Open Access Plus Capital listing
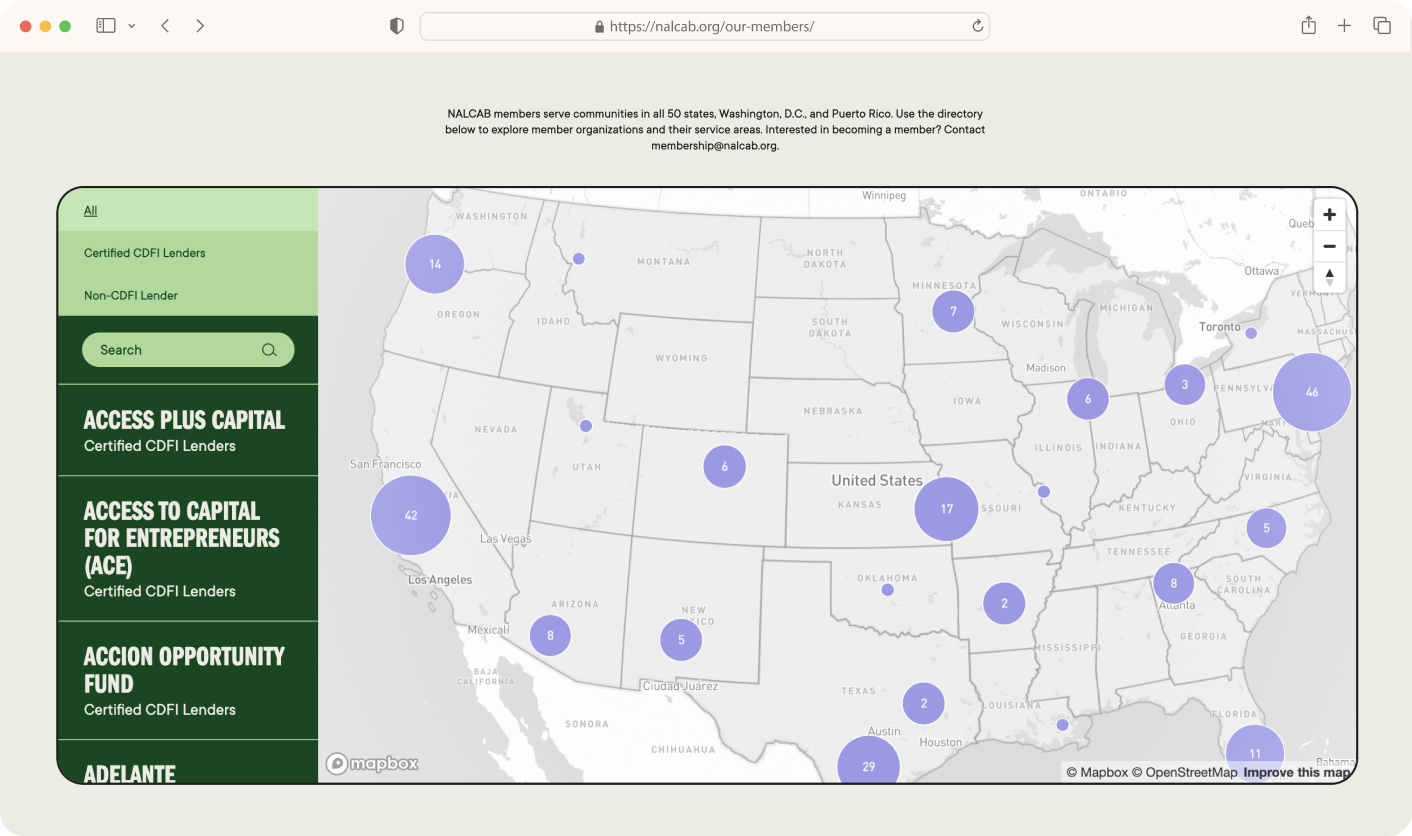The image size is (1412, 836). (188, 430)
